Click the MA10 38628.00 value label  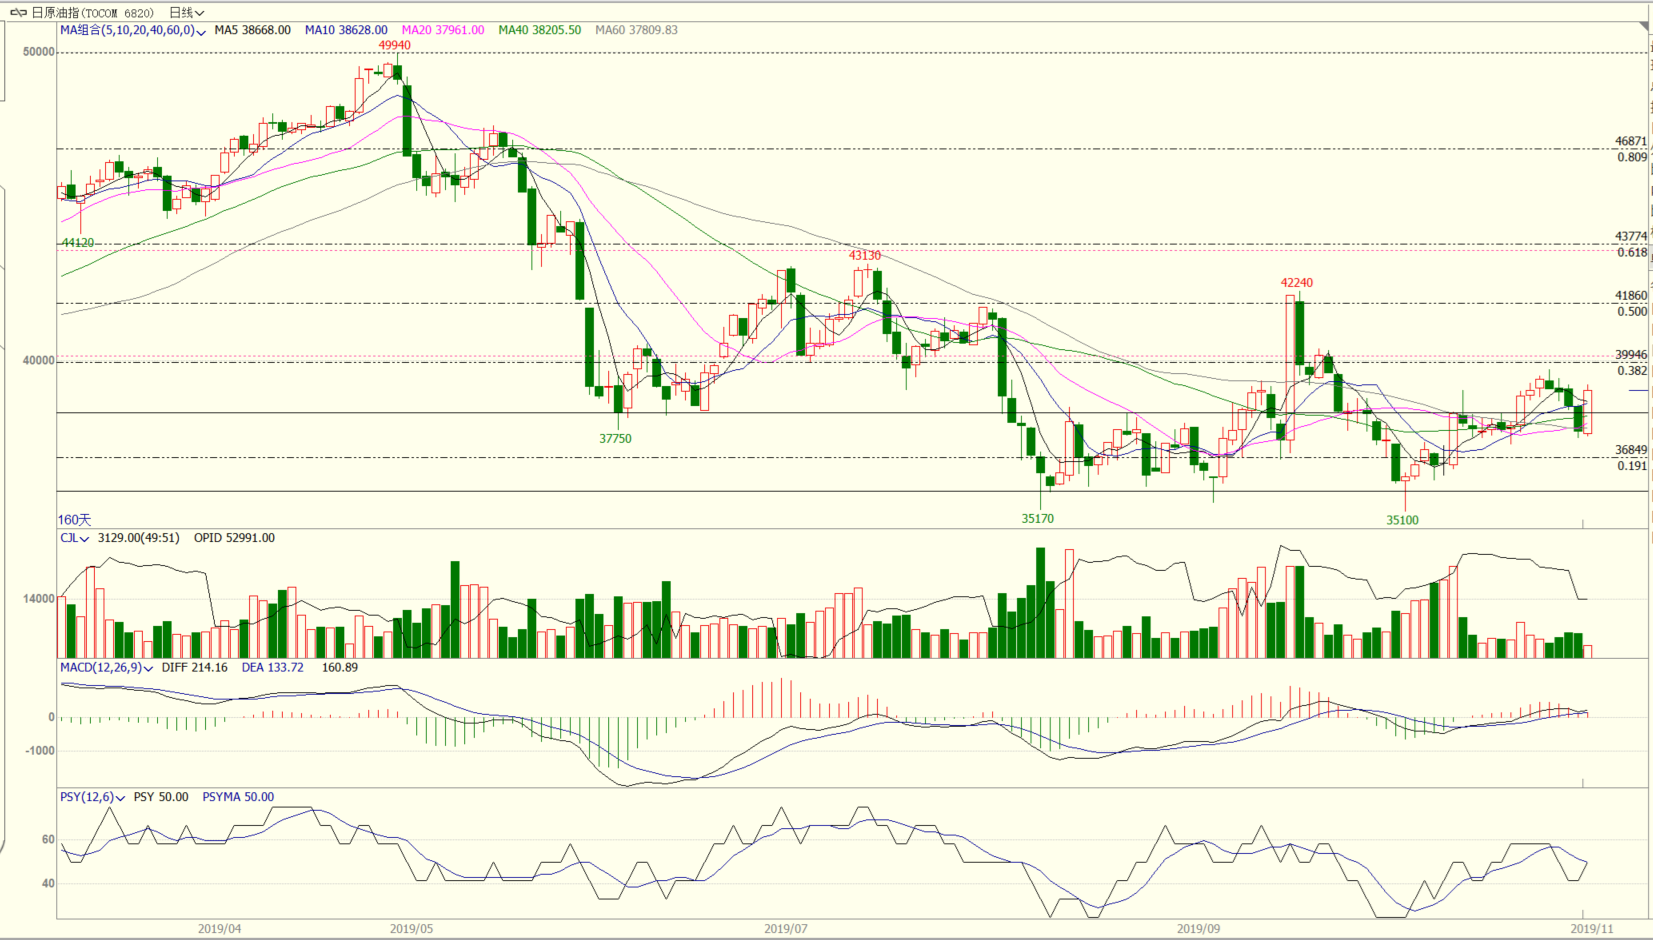(346, 30)
